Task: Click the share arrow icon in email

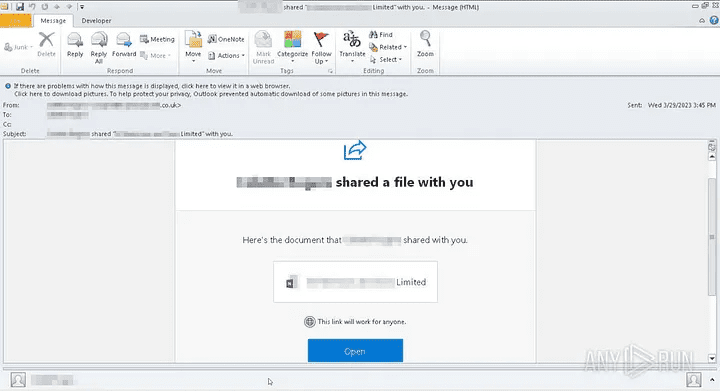Action: point(354,150)
